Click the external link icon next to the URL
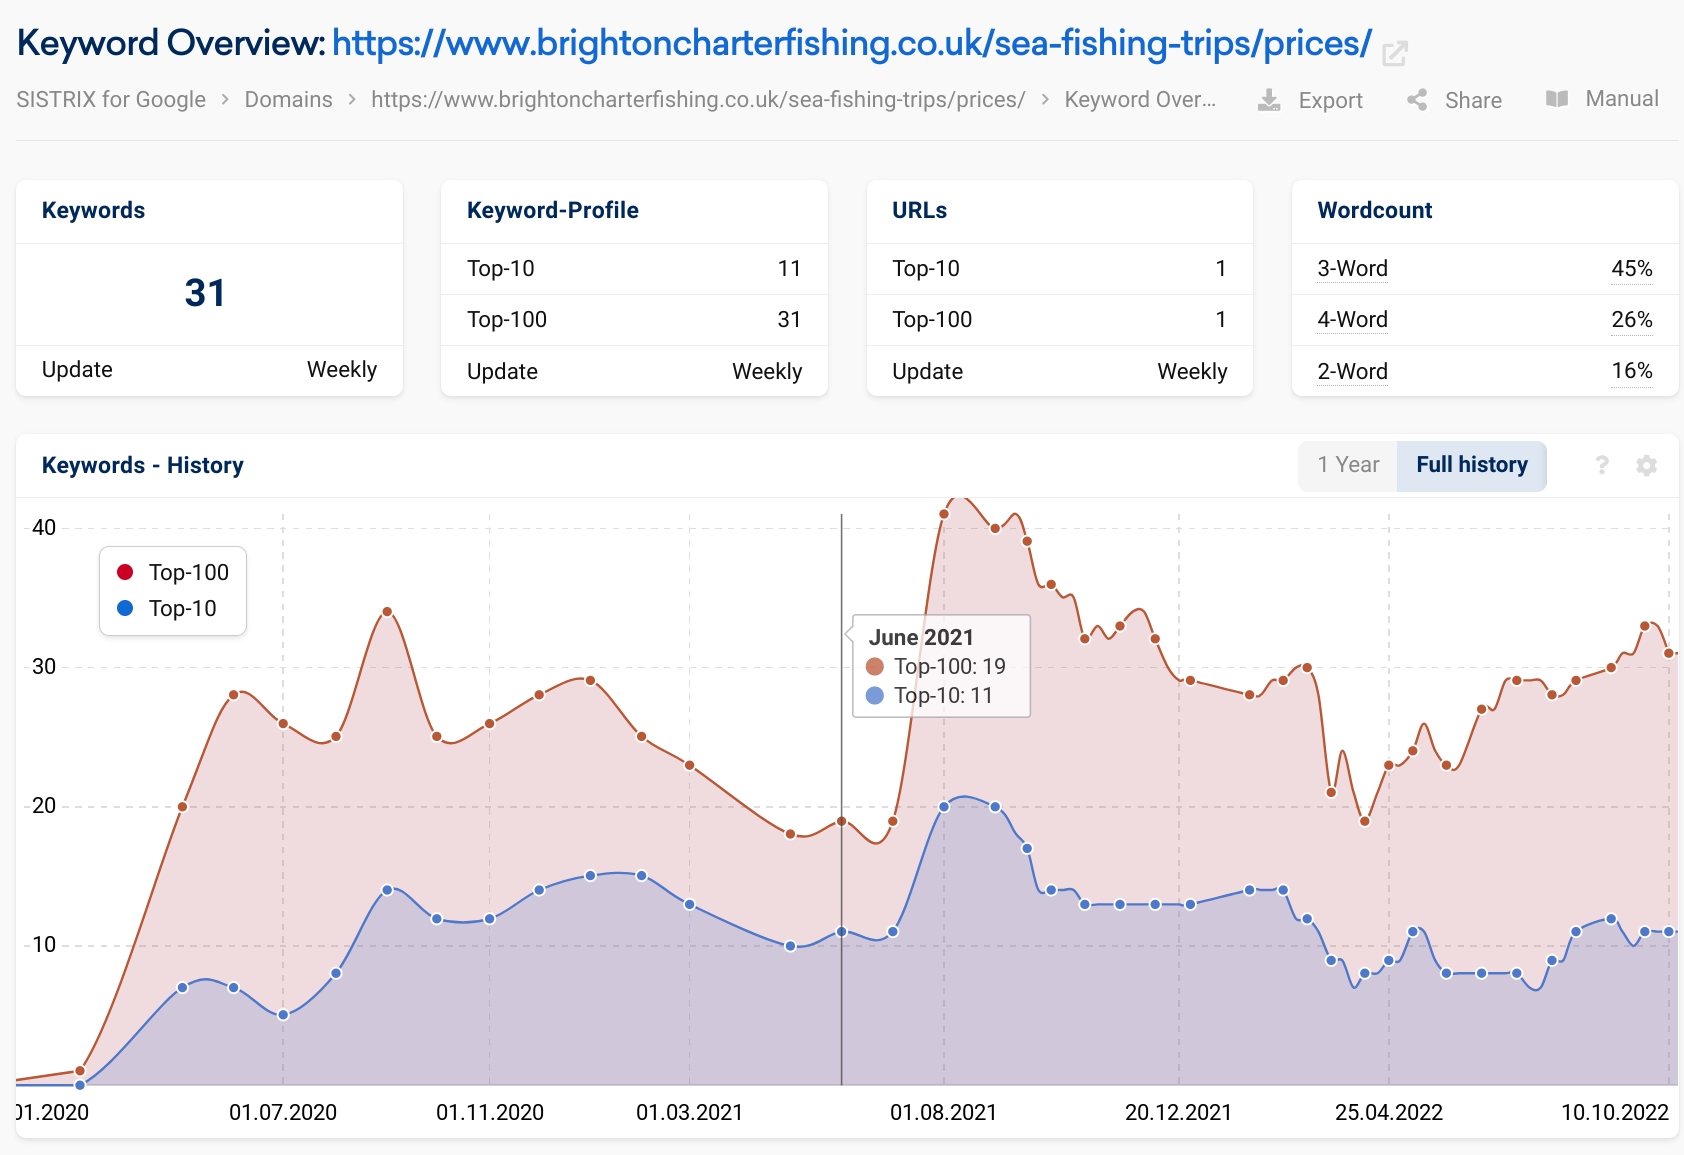The height and width of the screenshot is (1155, 1684). 1396,52
